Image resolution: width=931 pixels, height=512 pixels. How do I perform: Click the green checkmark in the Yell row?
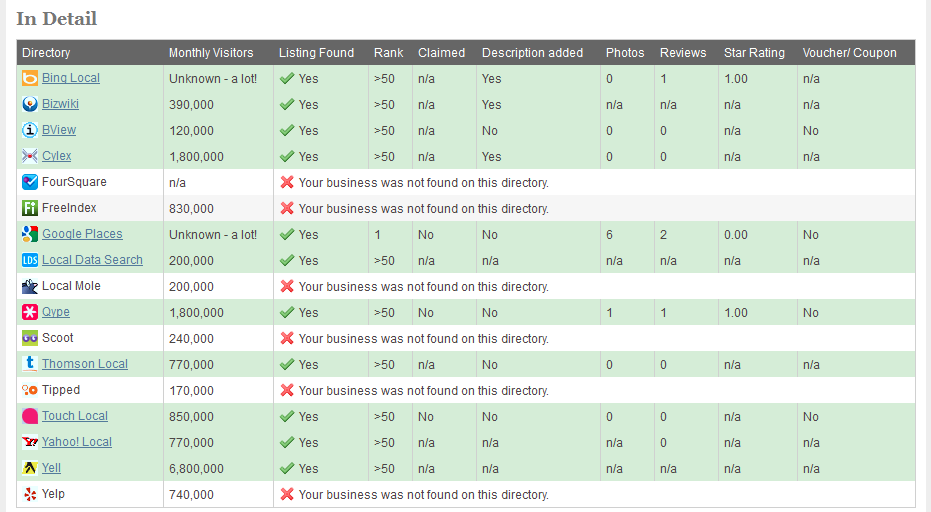tap(287, 468)
